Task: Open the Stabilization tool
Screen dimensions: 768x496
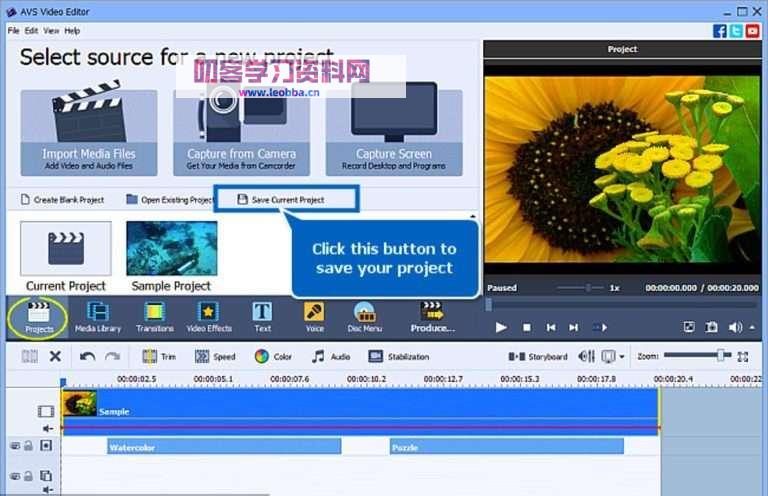Action: point(399,356)
